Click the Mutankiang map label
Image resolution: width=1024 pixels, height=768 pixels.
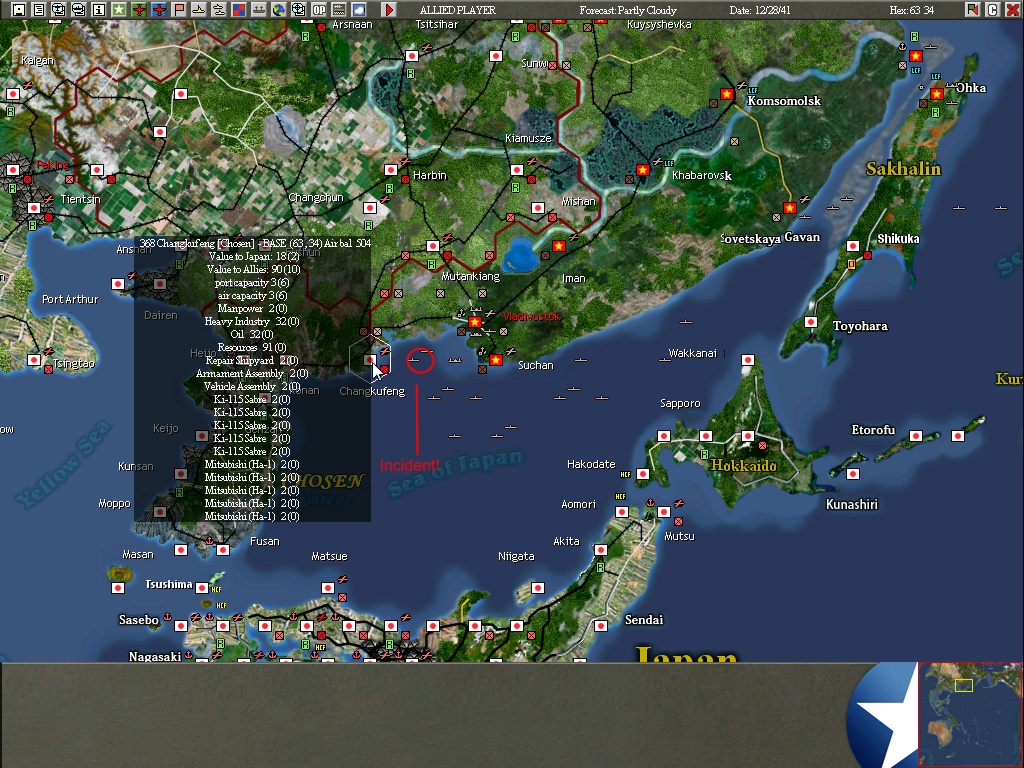pyautogui.click(x=470, y=276)
